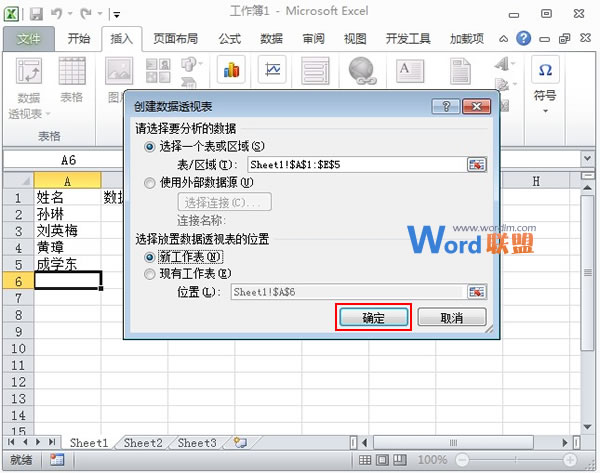The width and height of the screenshot is (600, 473).
Task: Click the Save icon in quick access toolbar
Action: [37, 14]
